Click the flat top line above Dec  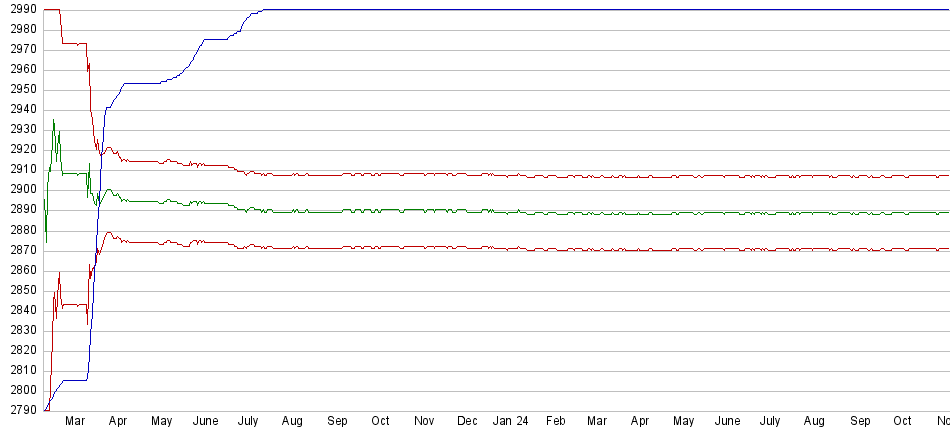(x=467, y=10)
